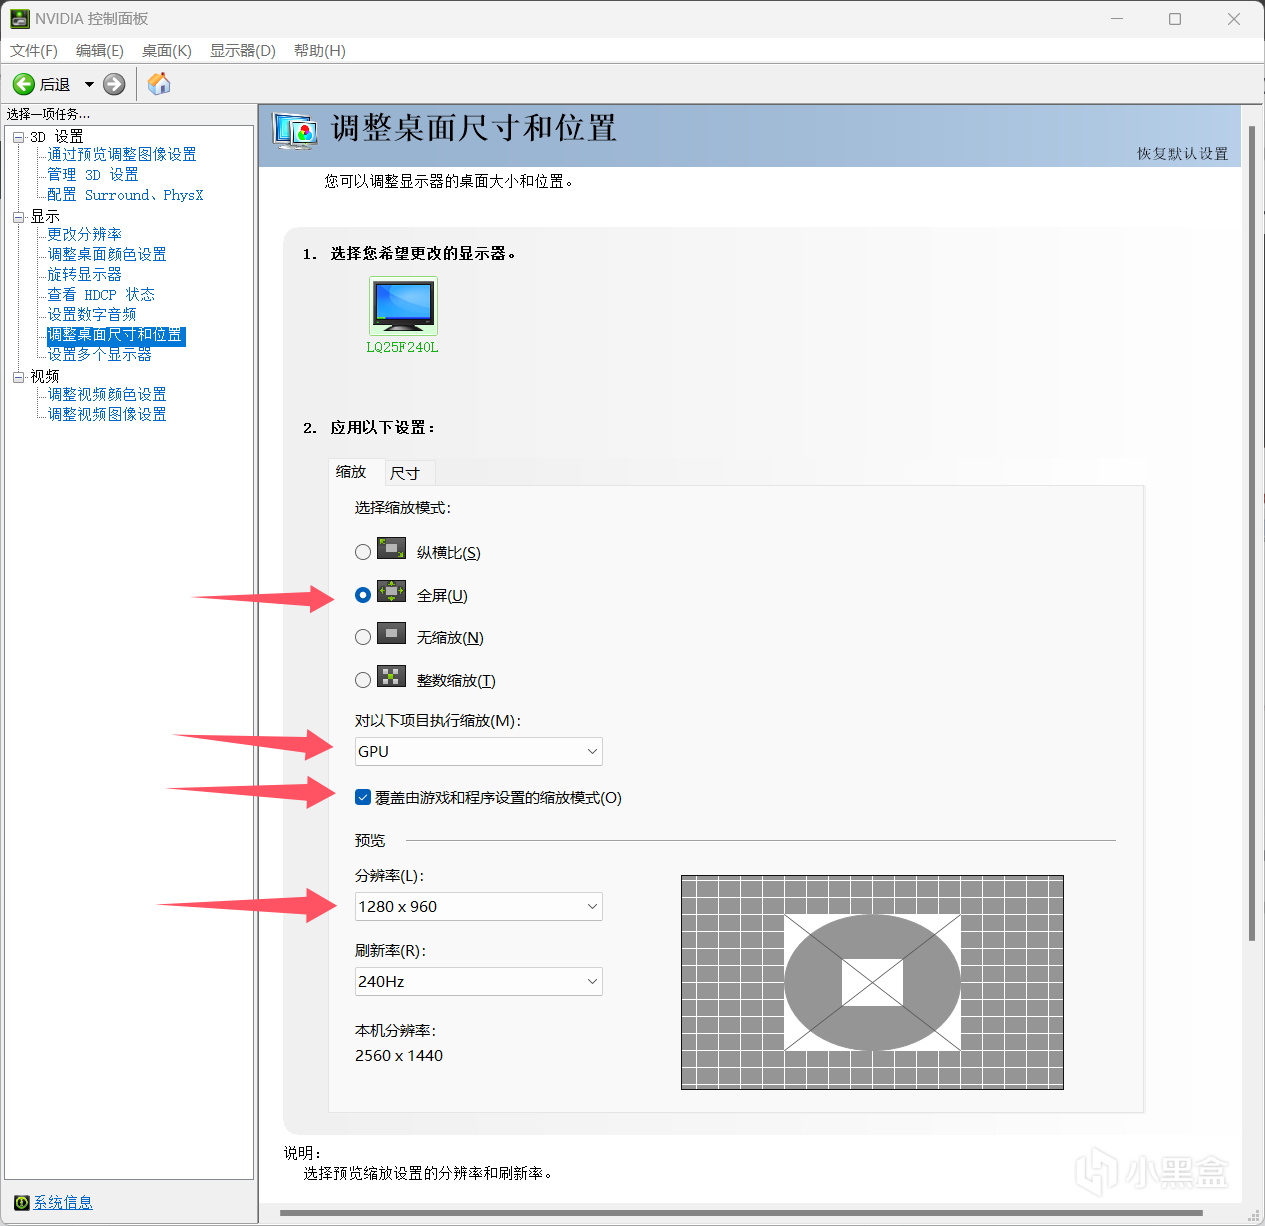Screen dimensions: 1265x1226
Task: Open 设置多个显示器
Action: 100,354
